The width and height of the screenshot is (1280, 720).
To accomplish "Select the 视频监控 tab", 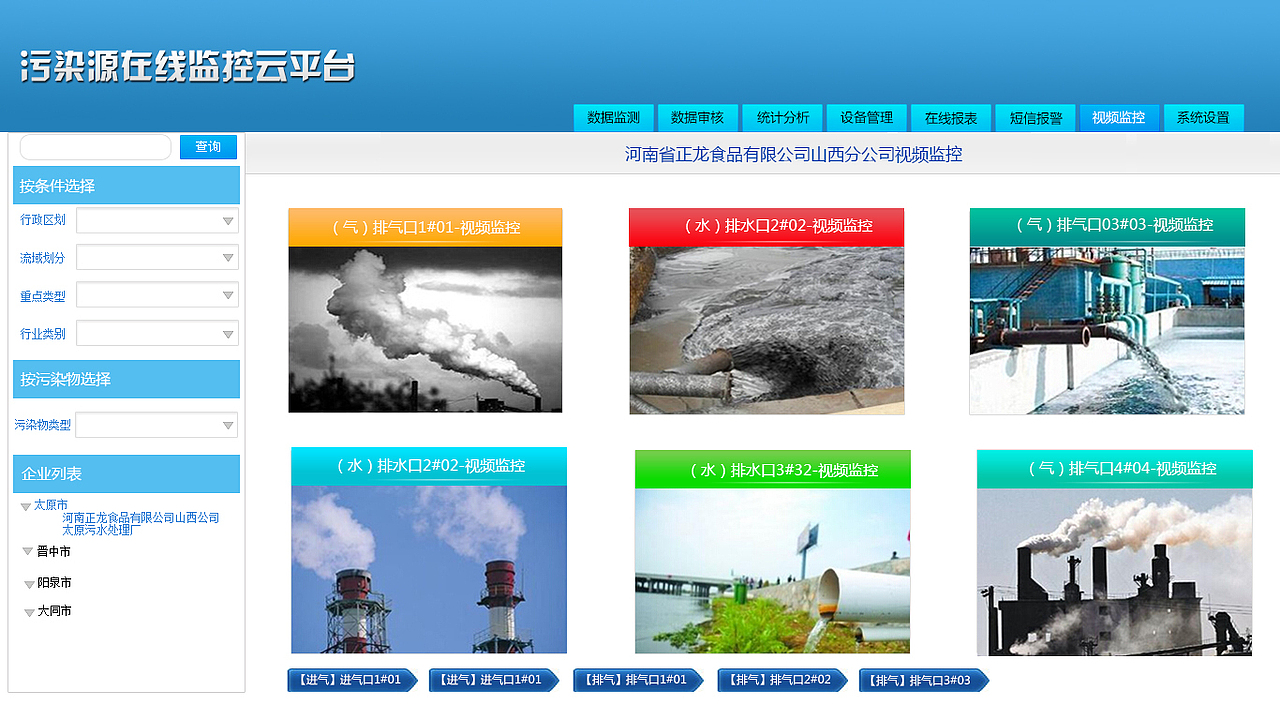I will (1119, 117).
